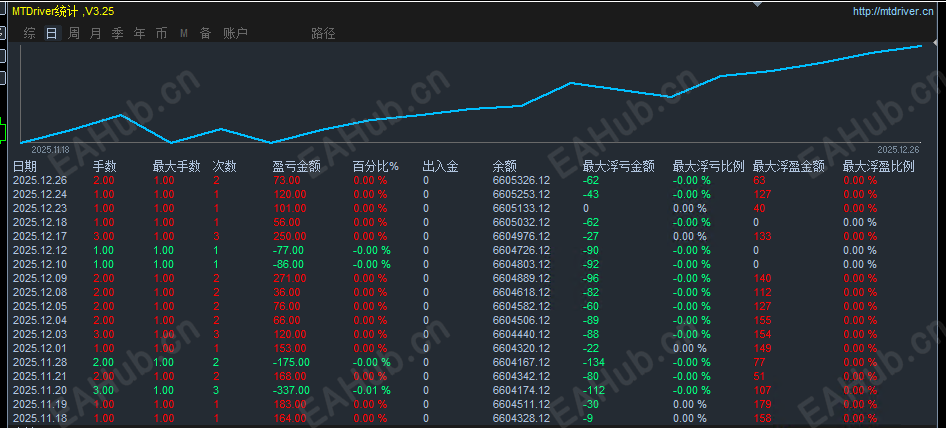Image resolution: width=946 pixels, height=428 pixels.
Task: Click the 最大浮盈比例 column header
Action: click(x=878, y=167)
